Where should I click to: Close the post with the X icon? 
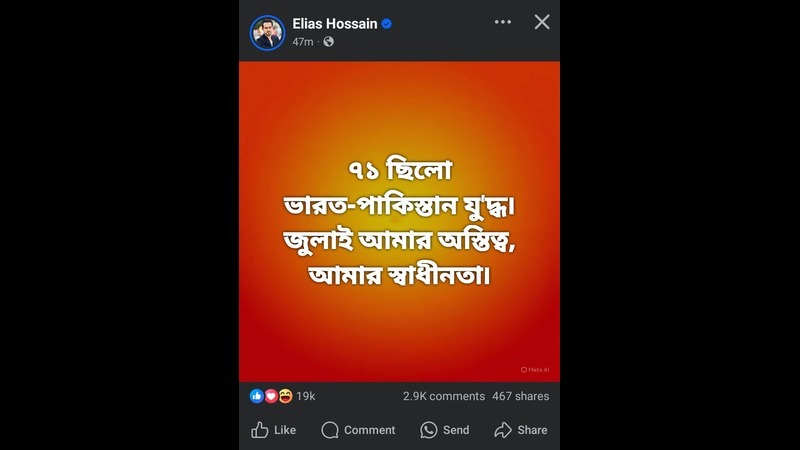click(x=542, y=22)
